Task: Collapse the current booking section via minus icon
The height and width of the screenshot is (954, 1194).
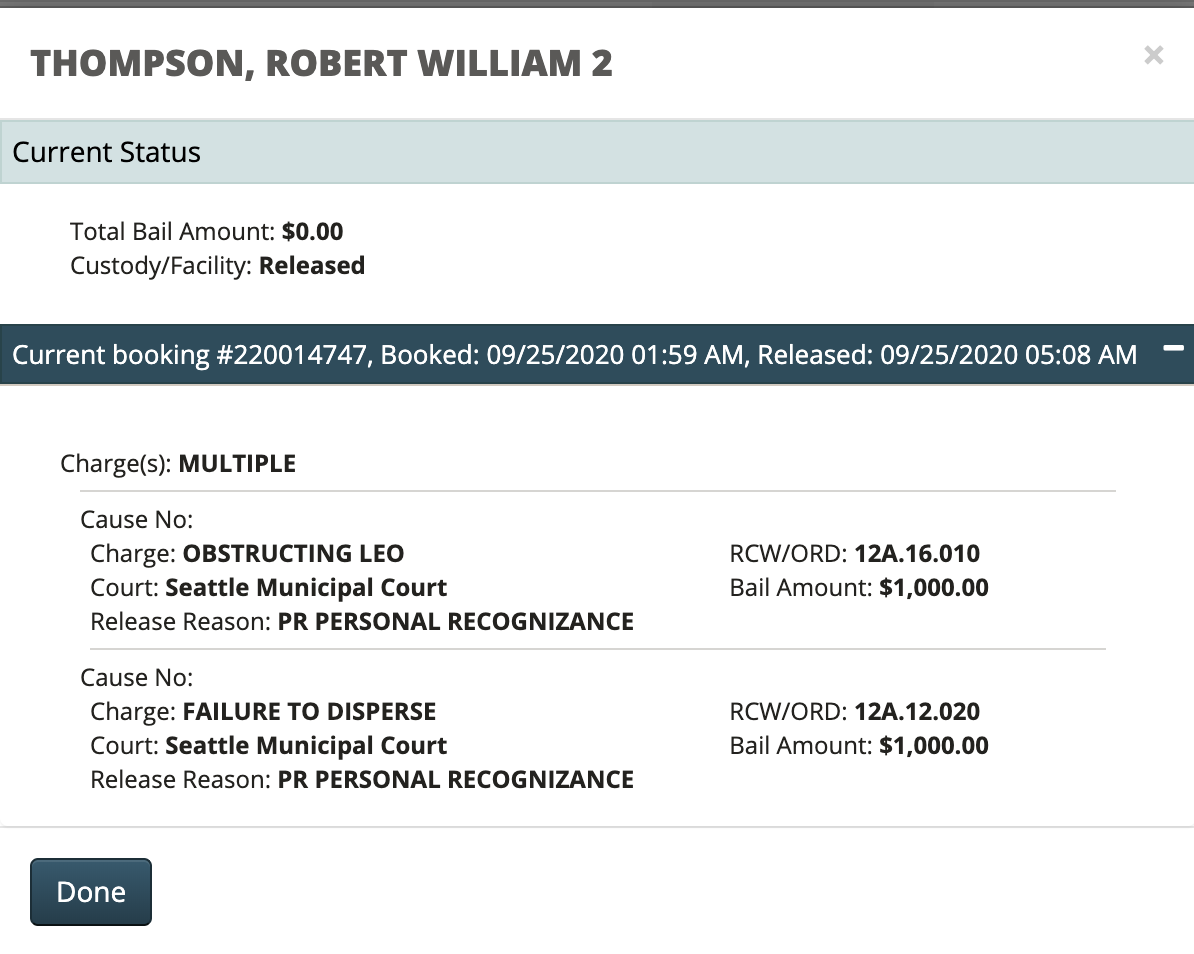Action: [x=1173, y=349]
